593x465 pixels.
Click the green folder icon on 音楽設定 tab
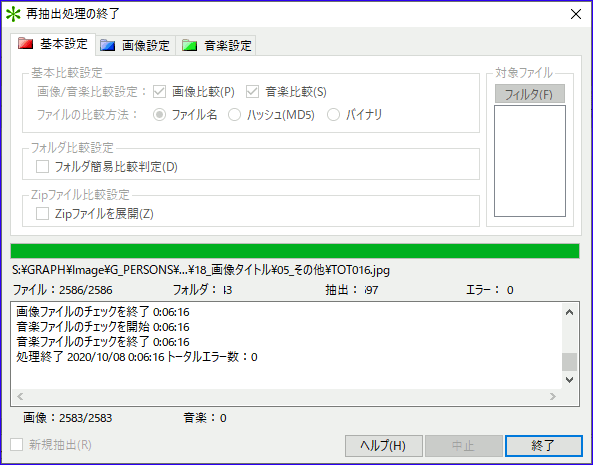[189, 45]
